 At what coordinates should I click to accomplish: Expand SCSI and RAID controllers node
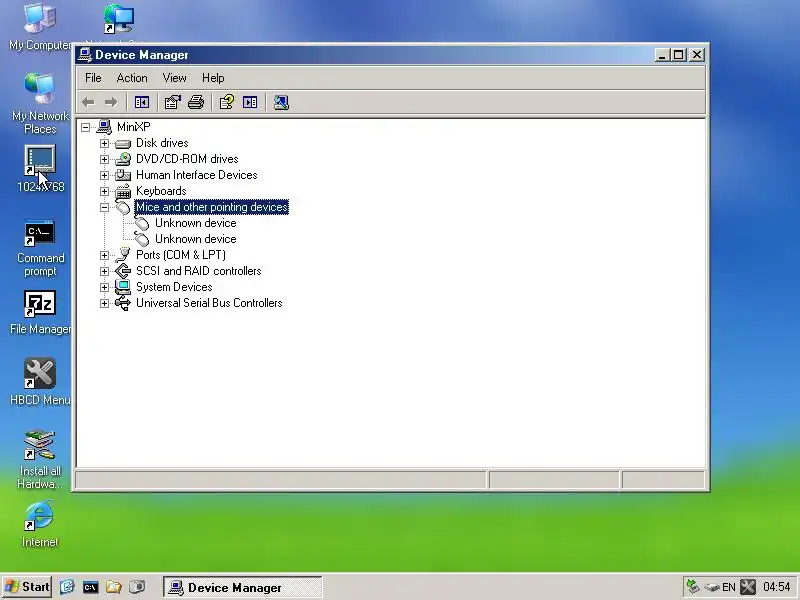pos(105,271)
